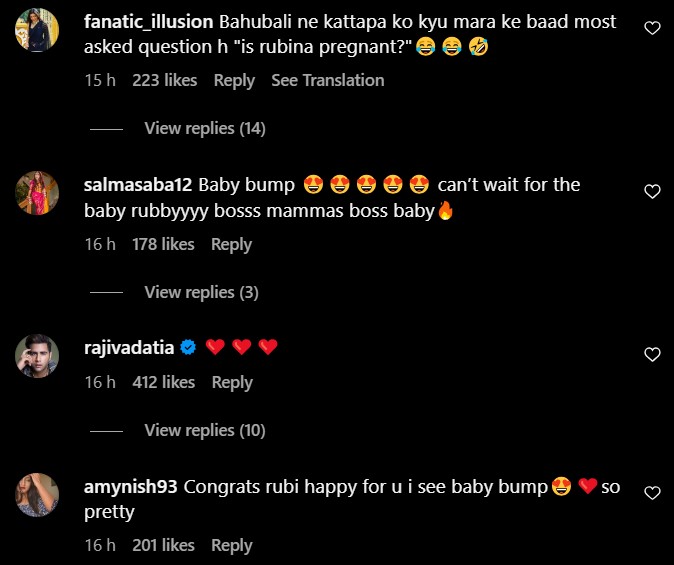674x565 pixels.
Task: Like salmasaba12's comment with the heart
Action: click(x=652, y=191)
